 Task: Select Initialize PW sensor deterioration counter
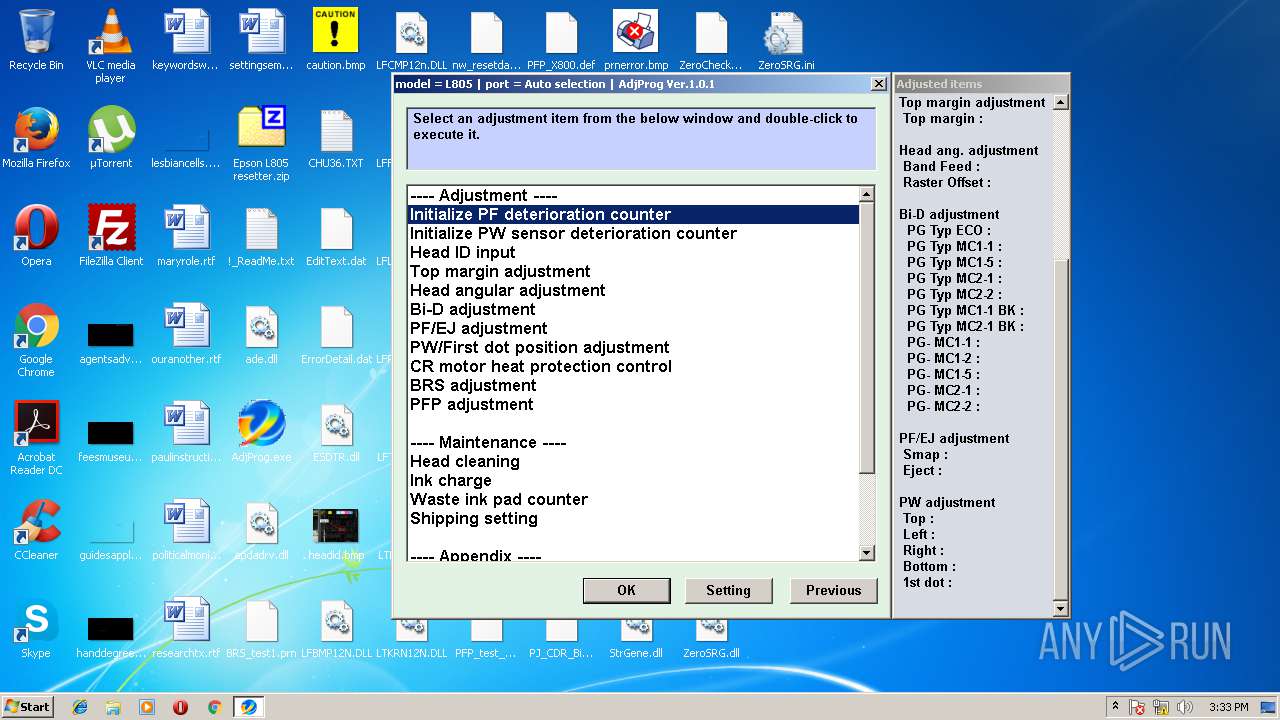[x=633, y=233]
